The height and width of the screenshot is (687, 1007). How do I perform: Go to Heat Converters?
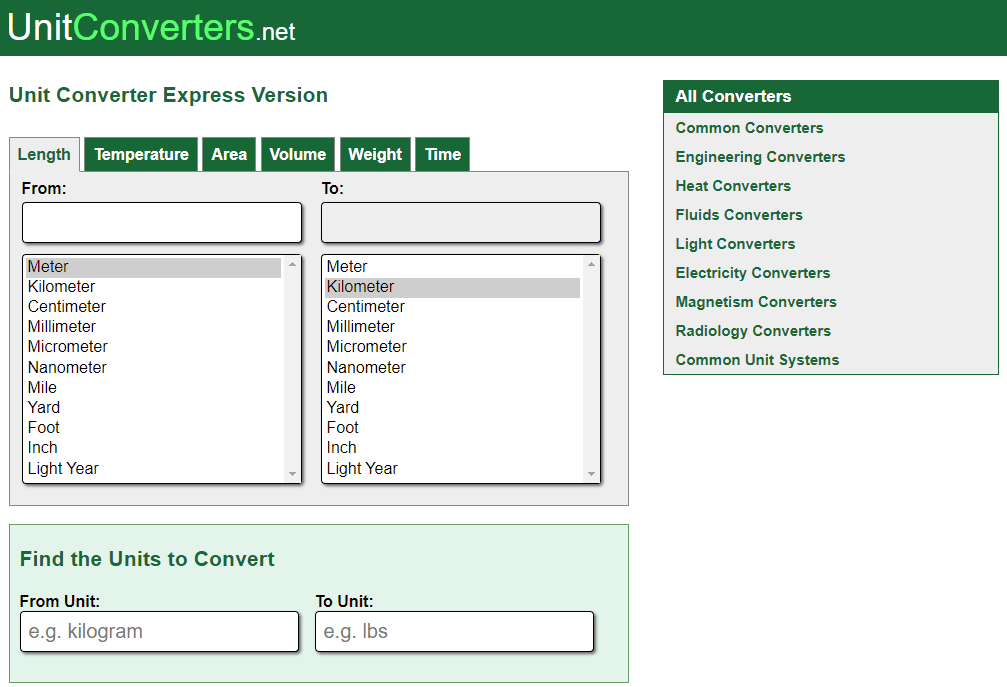pyautogui.click(x=733, y=186)
